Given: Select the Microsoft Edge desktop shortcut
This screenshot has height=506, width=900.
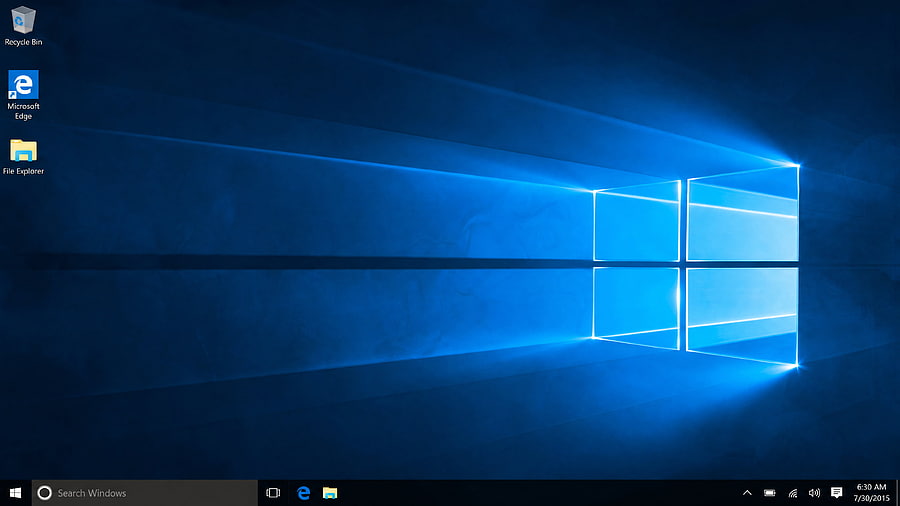Looking at the screenshot, I should pos(23,95).
